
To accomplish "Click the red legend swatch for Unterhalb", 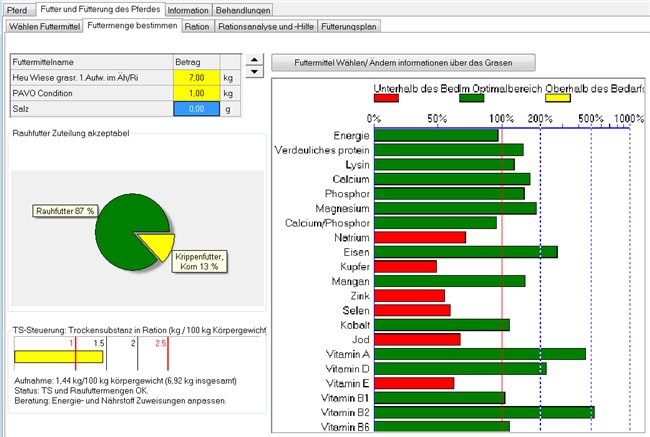I will click(386, 98).
